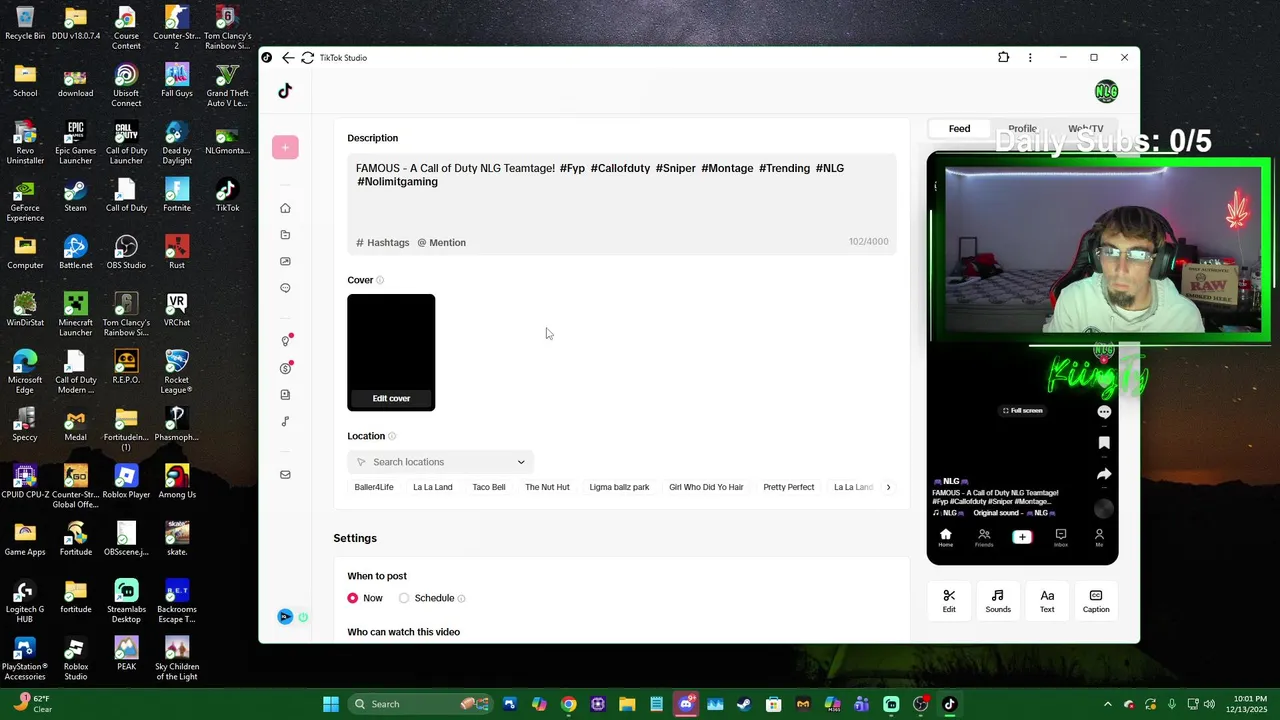Click the share arrow in phone preview
Screen dimensions: 1280x720
coord(1104,474)
